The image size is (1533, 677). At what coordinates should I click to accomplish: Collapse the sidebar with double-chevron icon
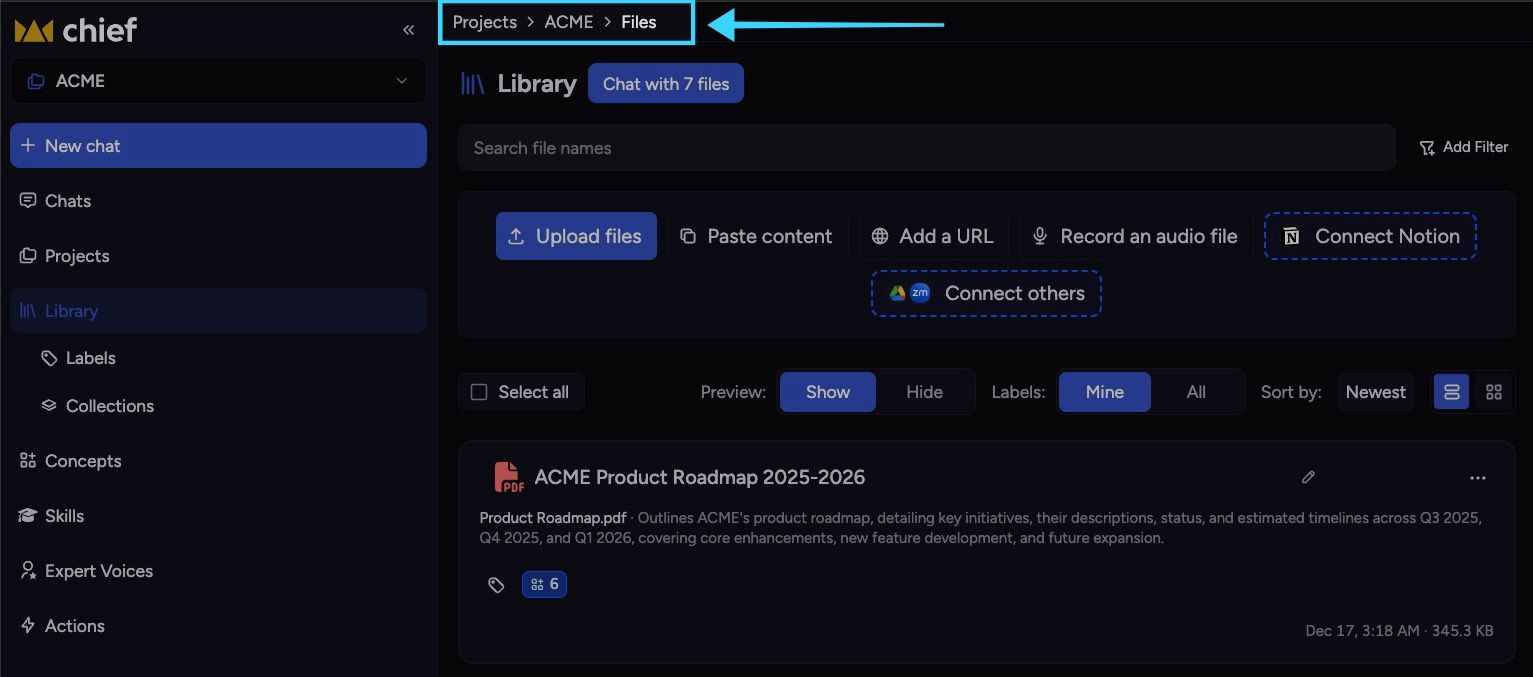[x=408, y=30]
